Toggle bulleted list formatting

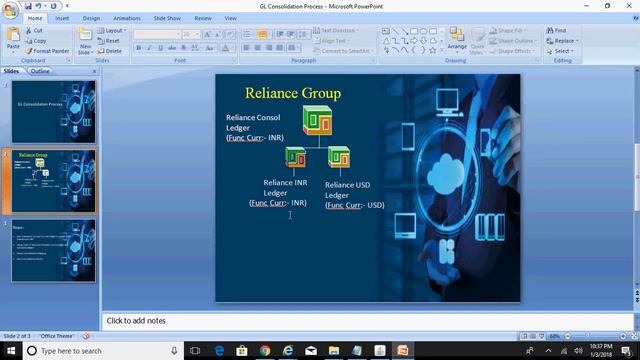[x=247, y=35]
